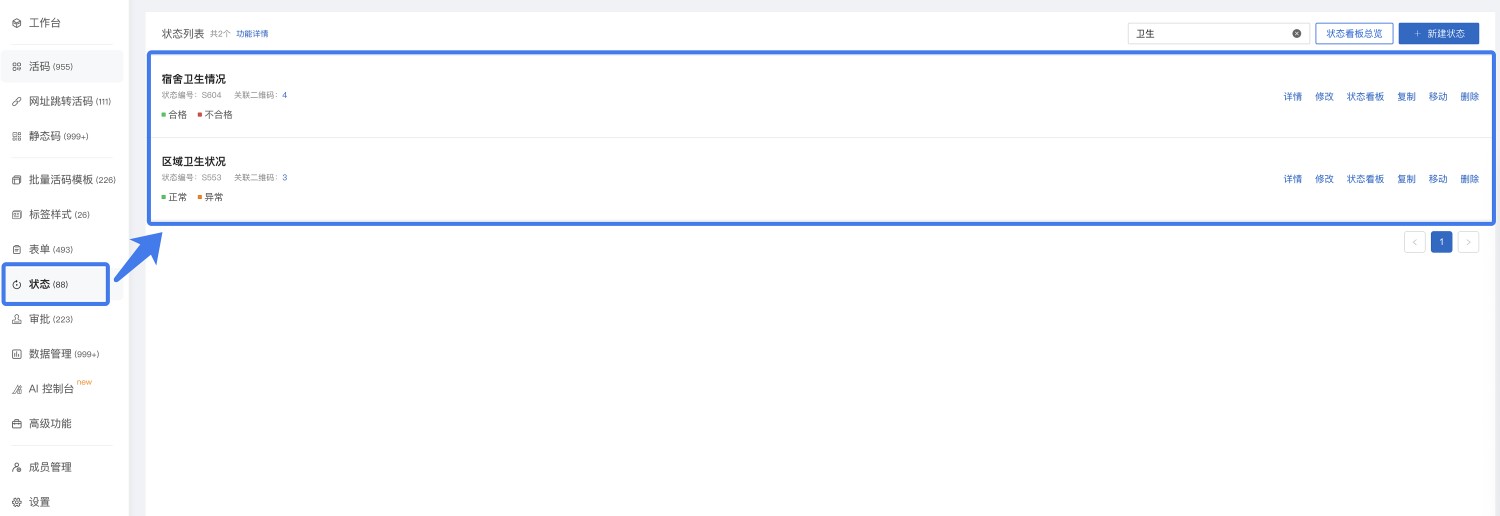Open the 功能详情 link
Screen dimensions: 1500x516
tap(252, 34)
